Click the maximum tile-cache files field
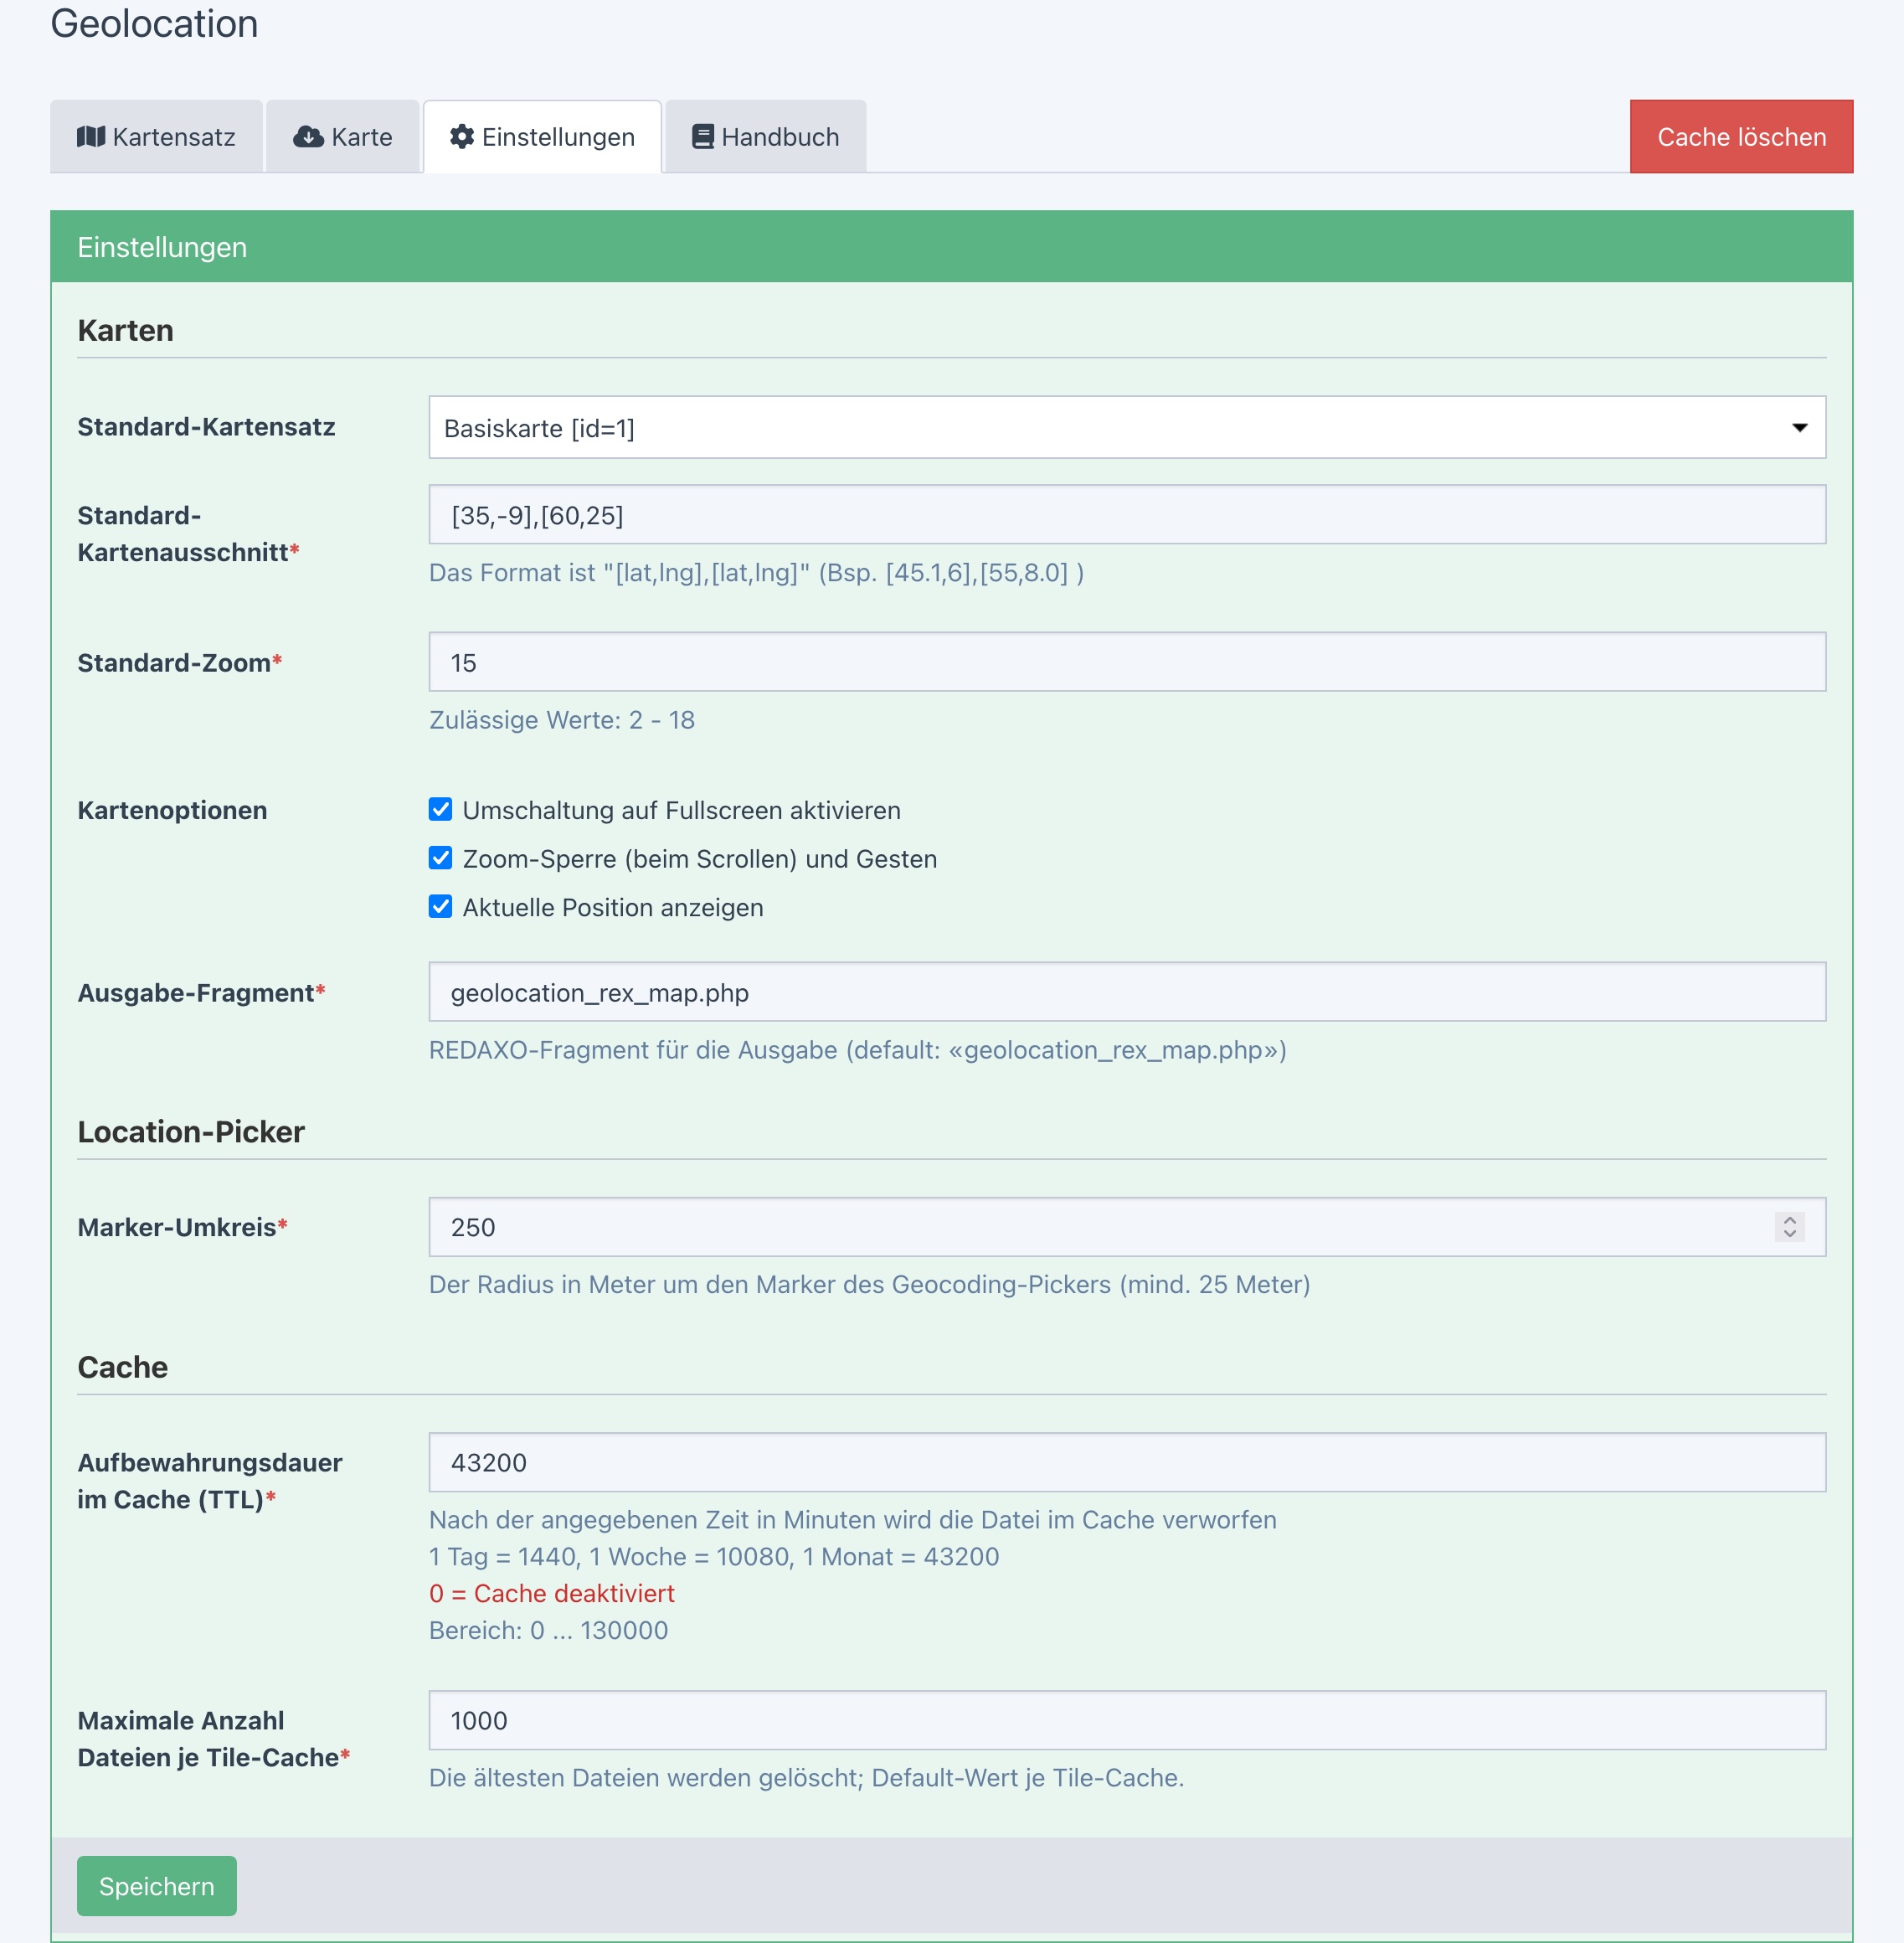The image size is (1904, 1943). point(1127,1720)
